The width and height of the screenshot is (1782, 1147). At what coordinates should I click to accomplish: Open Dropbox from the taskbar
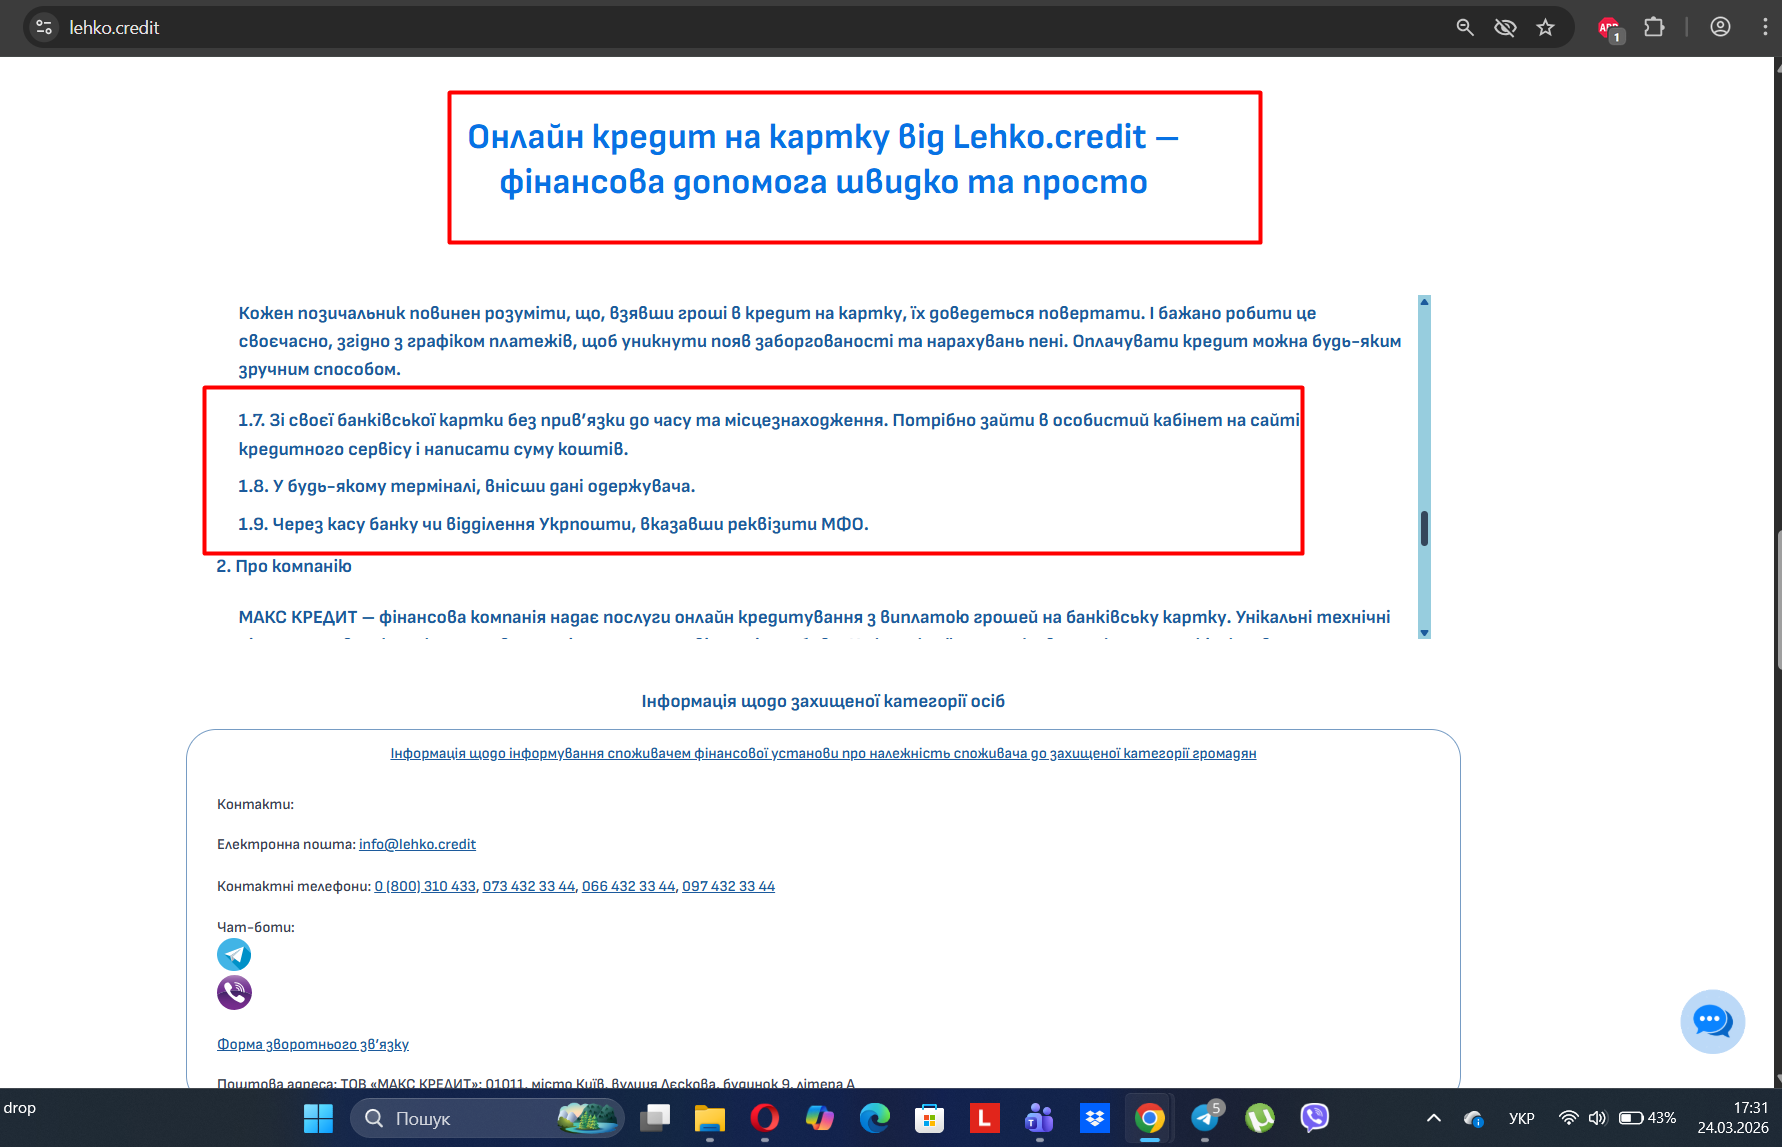[1095, 1118]
